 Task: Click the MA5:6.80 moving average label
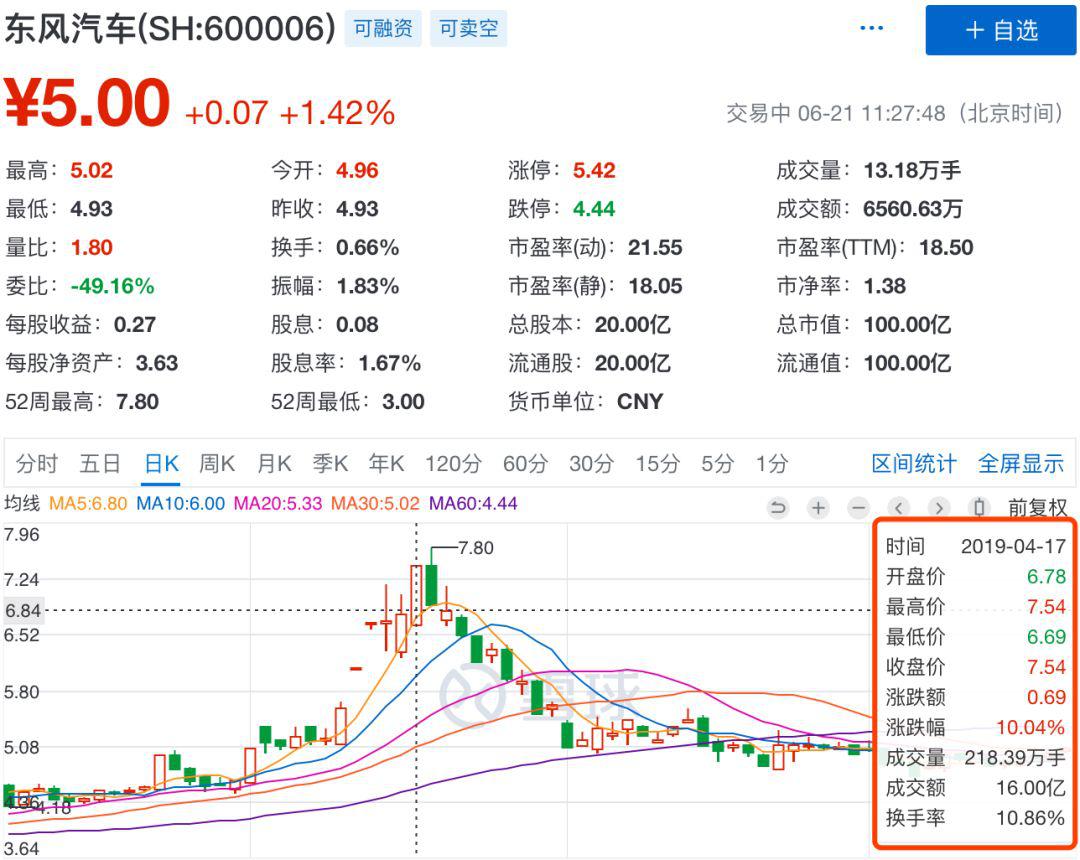coord(88,504)
